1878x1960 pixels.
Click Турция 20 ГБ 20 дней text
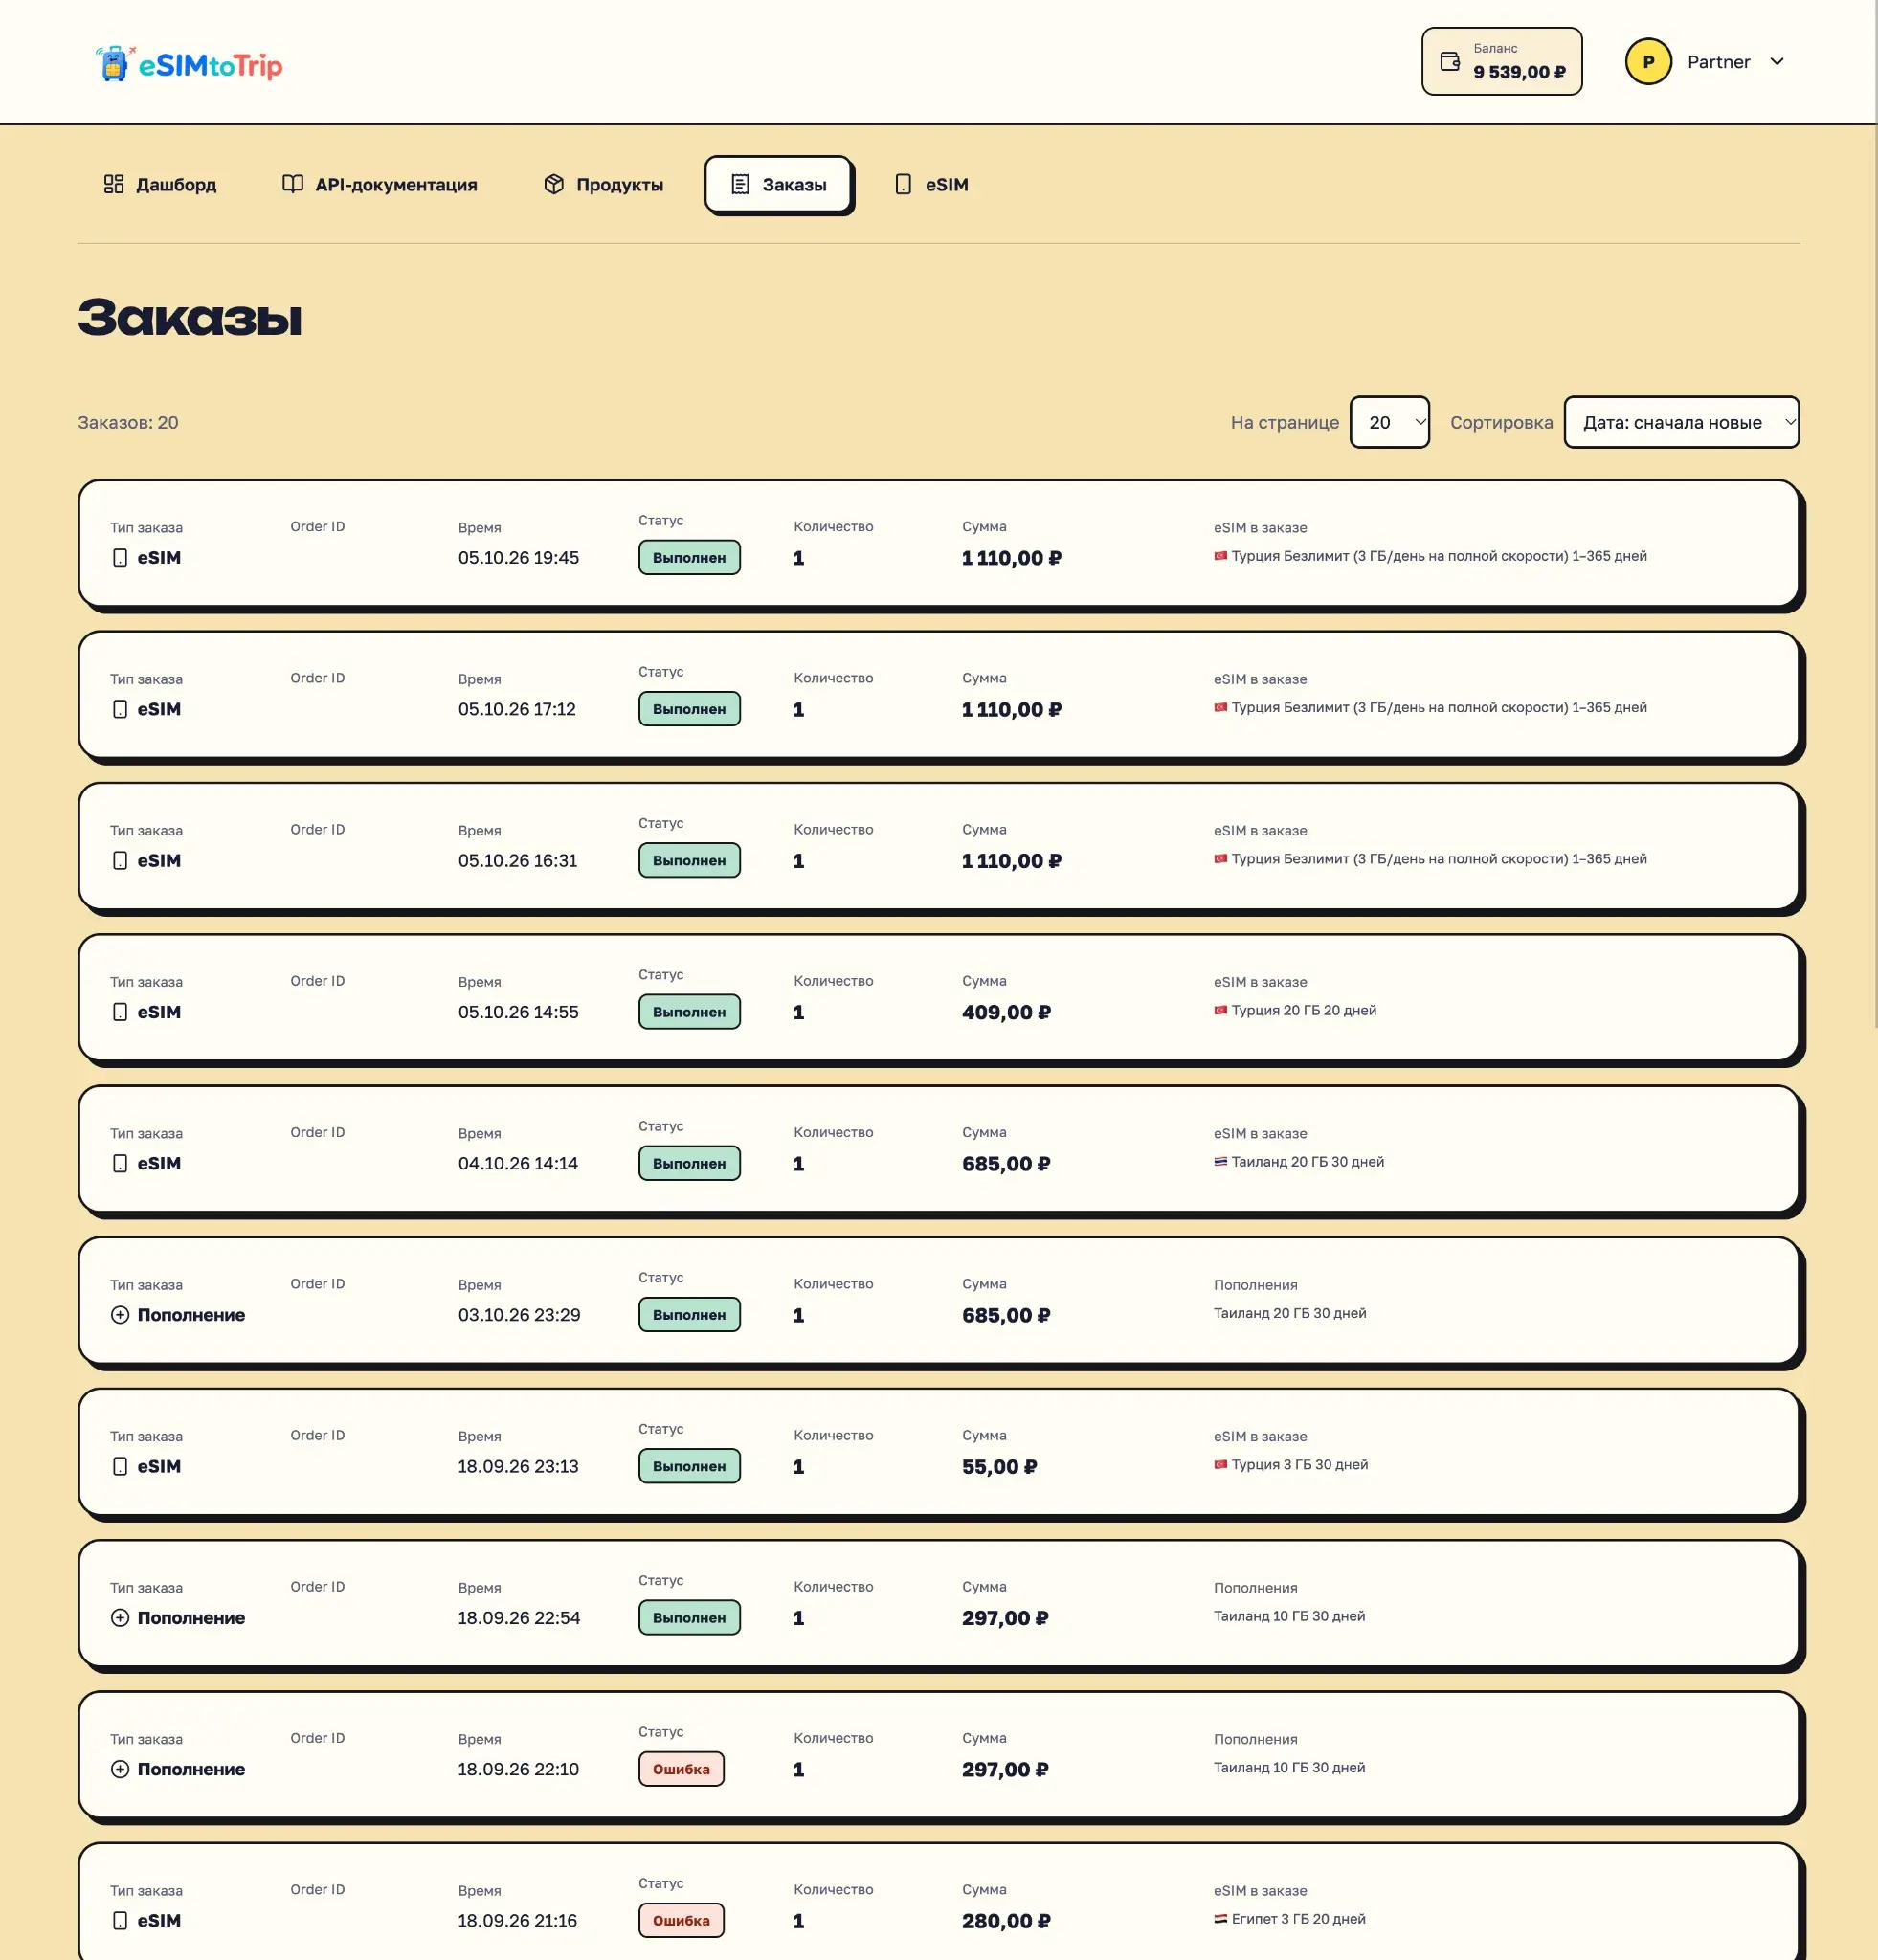click(1303, 1010)
